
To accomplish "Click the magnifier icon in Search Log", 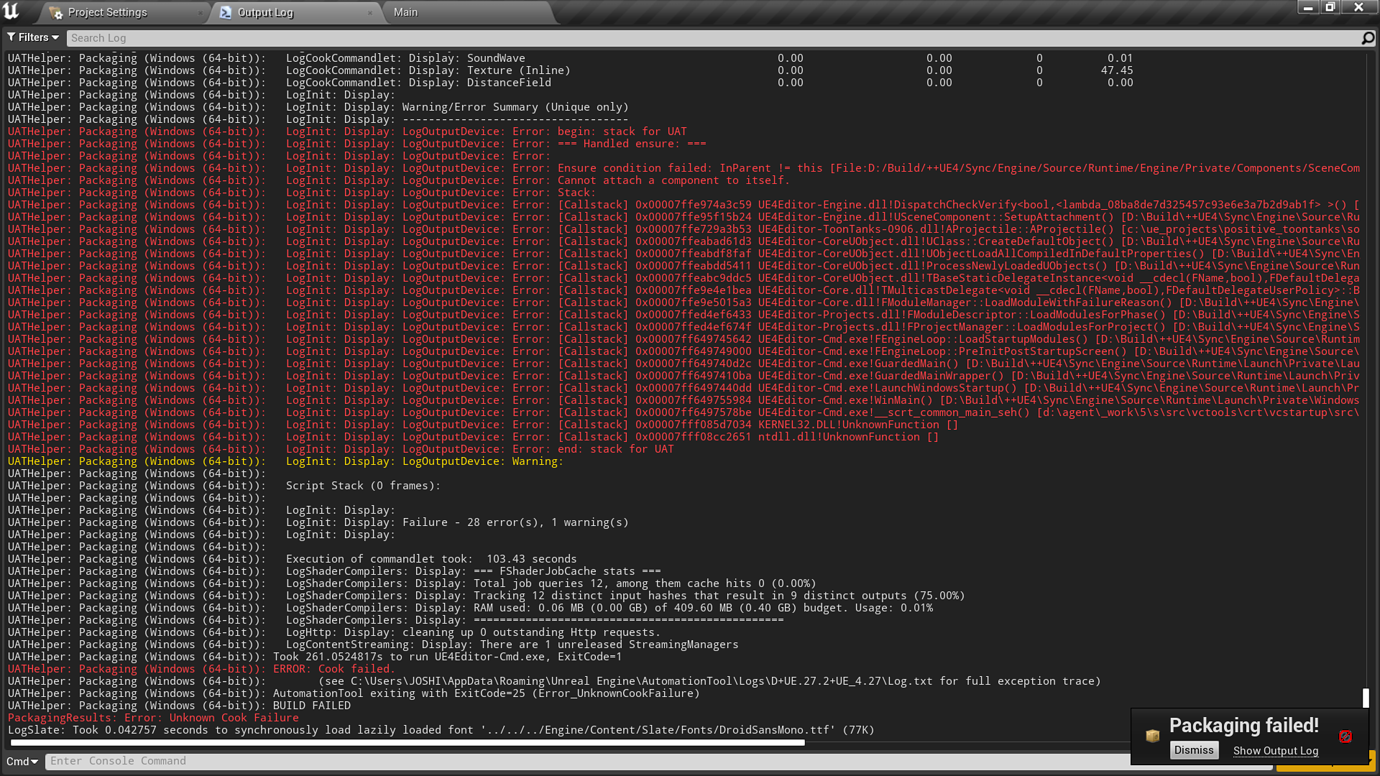I will (x=1368, y=38).
